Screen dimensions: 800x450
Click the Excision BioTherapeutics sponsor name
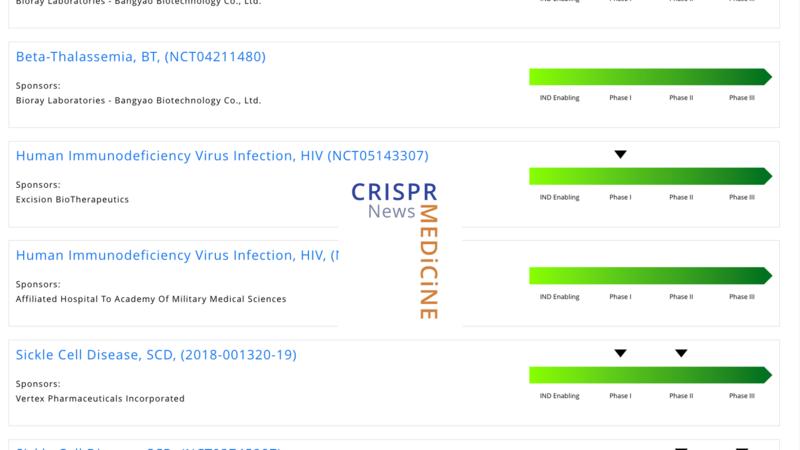72,200
